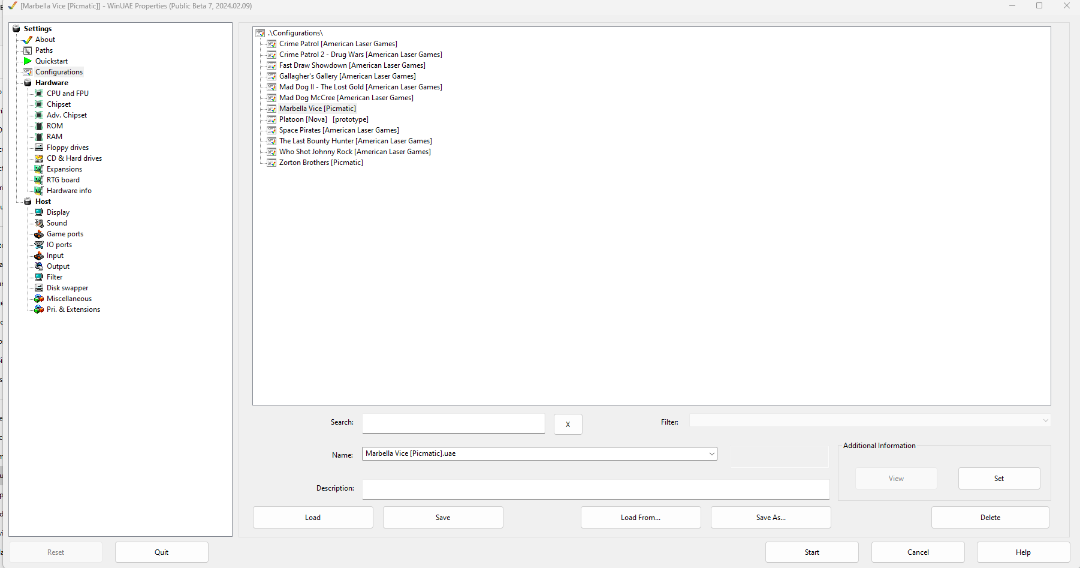
Task: Click the Miscellaneous icon
Action: point(39,299)
